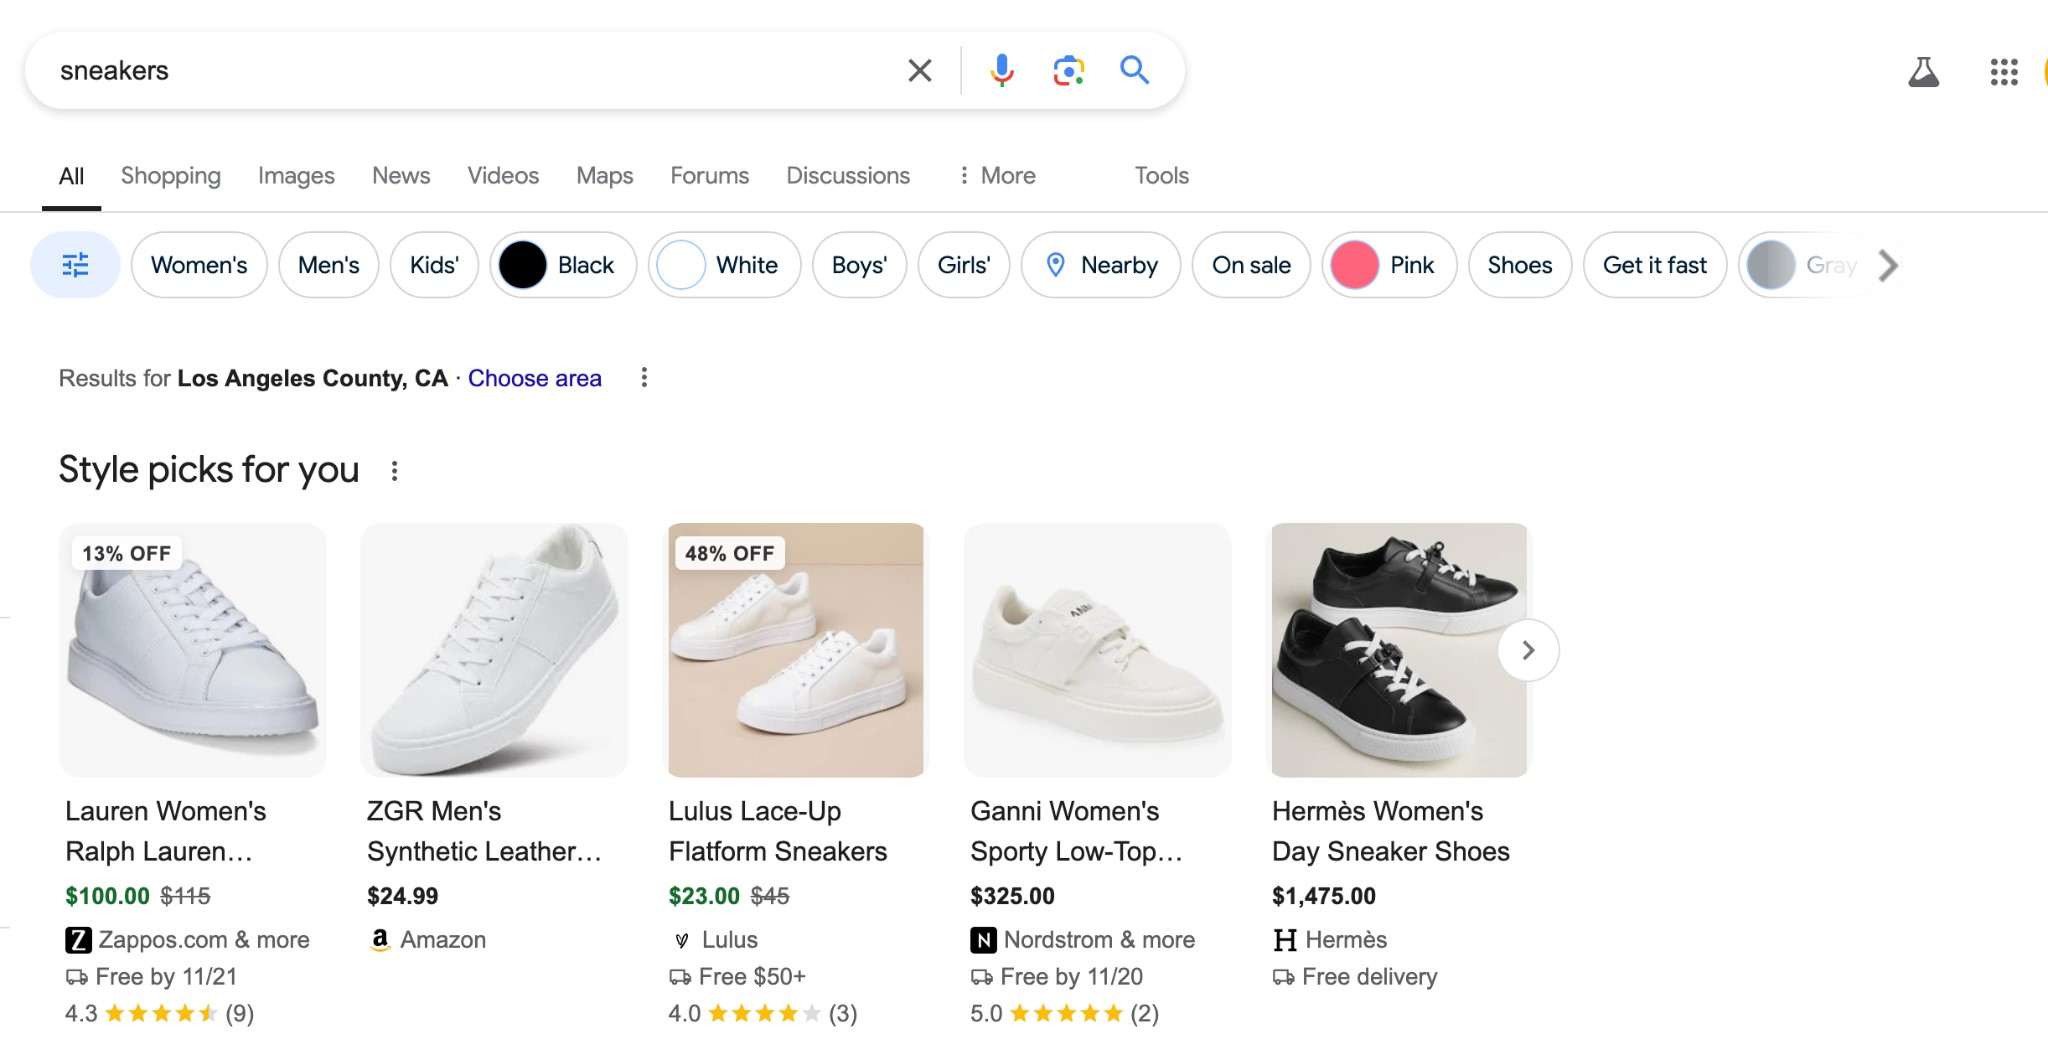
Task: Toggle the Shoes filter chip
Action: point(1519,265)
